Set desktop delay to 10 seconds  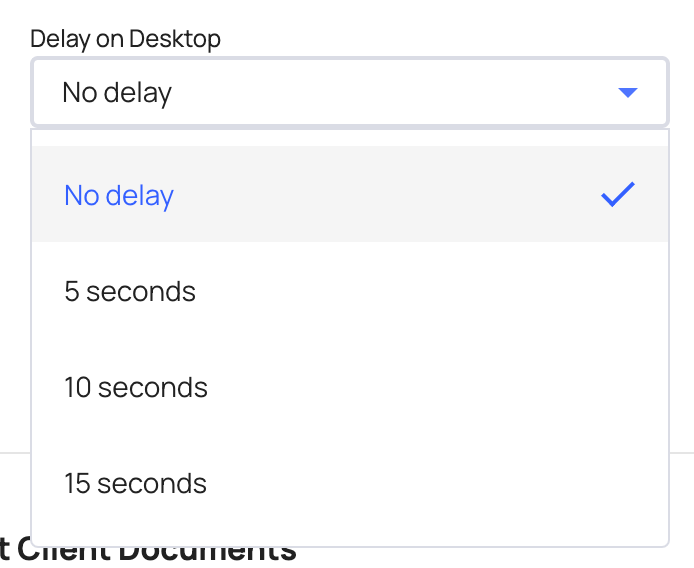coord(136,387)
